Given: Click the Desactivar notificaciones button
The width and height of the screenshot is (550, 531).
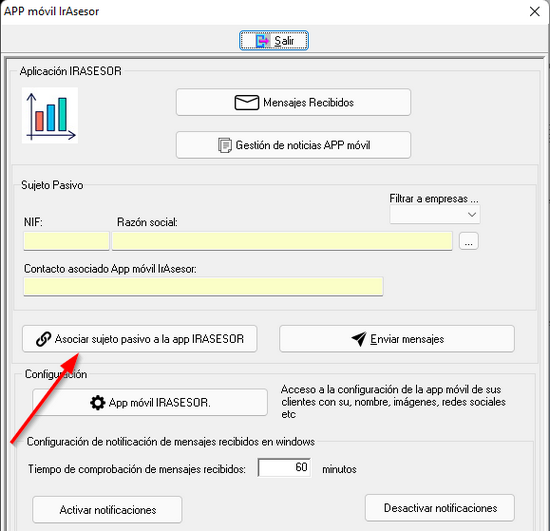Looking at the screenshot, I should click(440, 508).
